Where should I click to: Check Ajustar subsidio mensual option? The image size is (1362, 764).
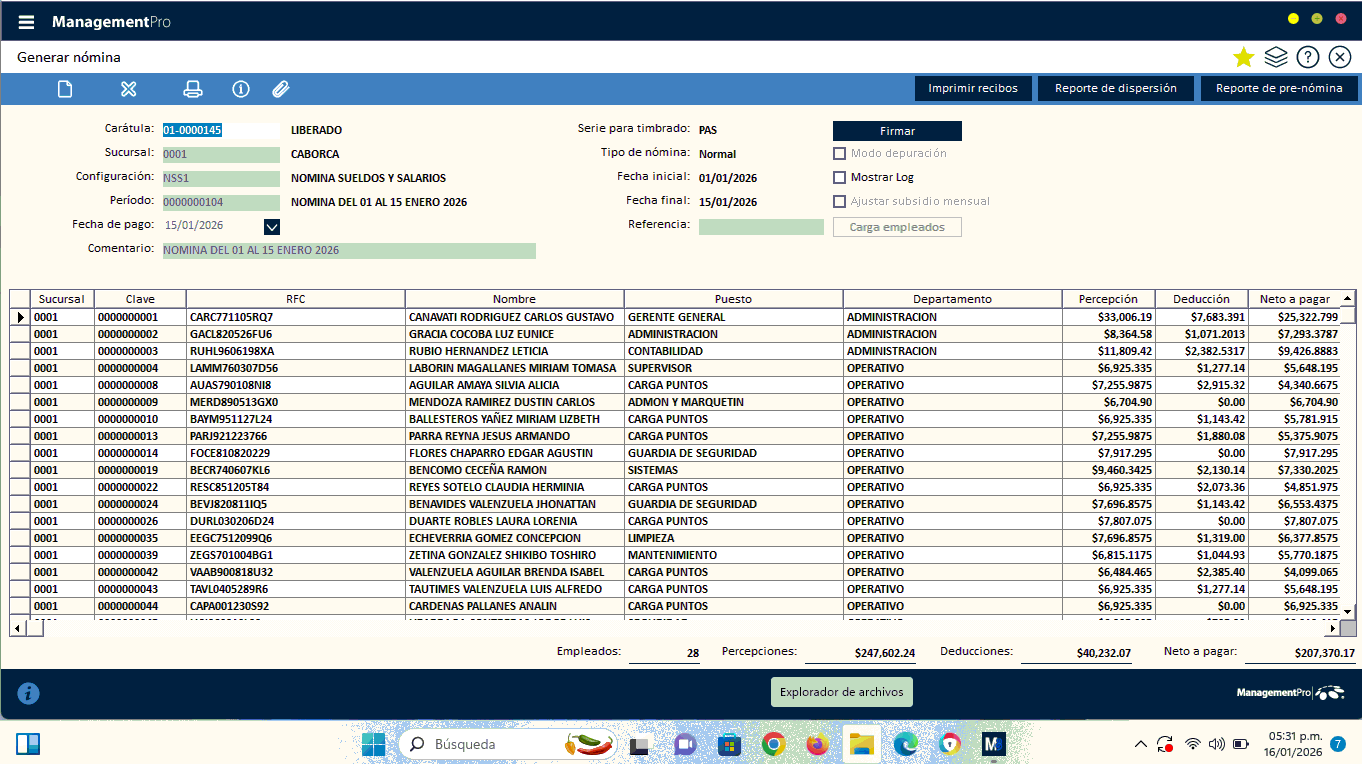[x=840, y=201]
